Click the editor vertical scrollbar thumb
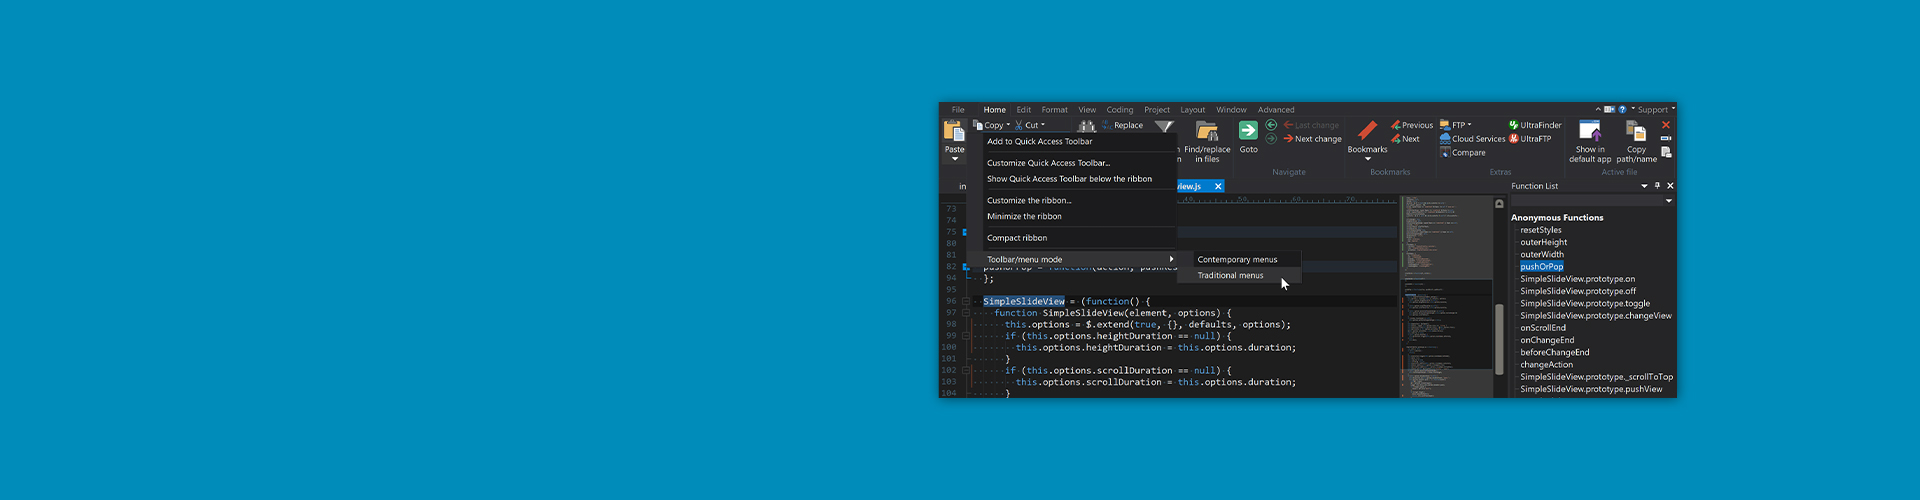The width and height of the screenshot is (1920, 500). [1499, 338]
